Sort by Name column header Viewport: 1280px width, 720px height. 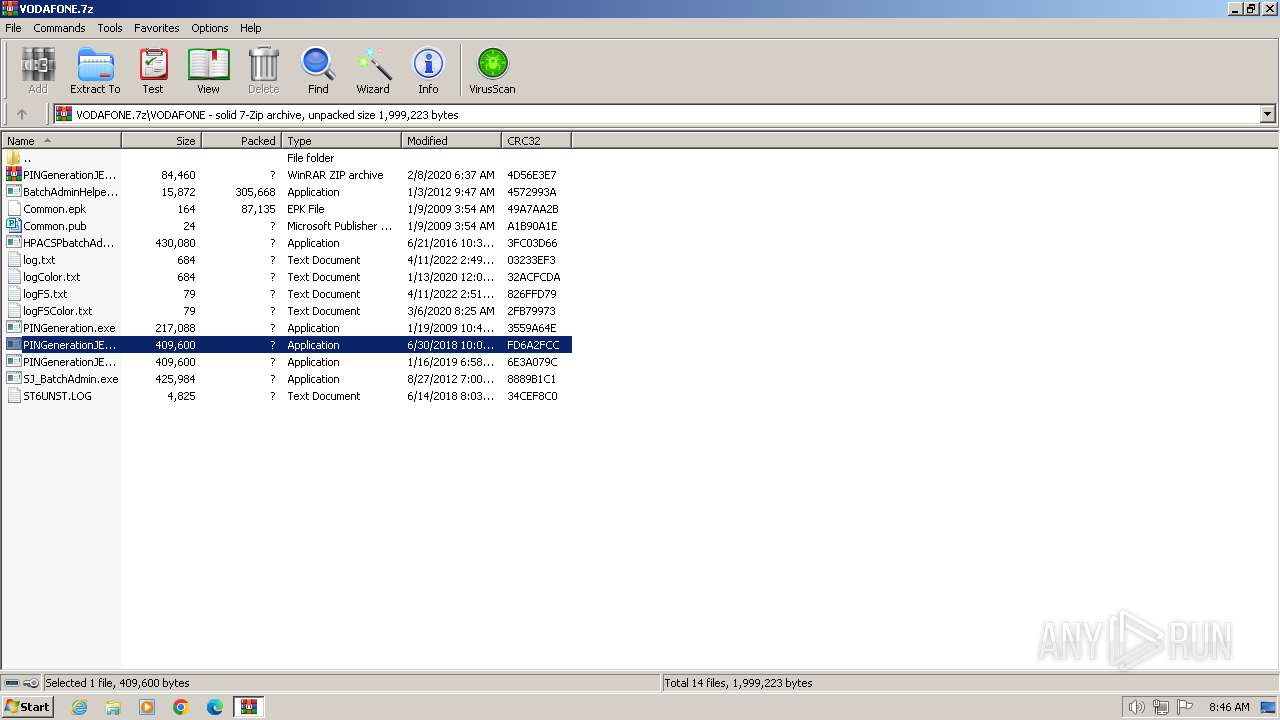(62, 141)
